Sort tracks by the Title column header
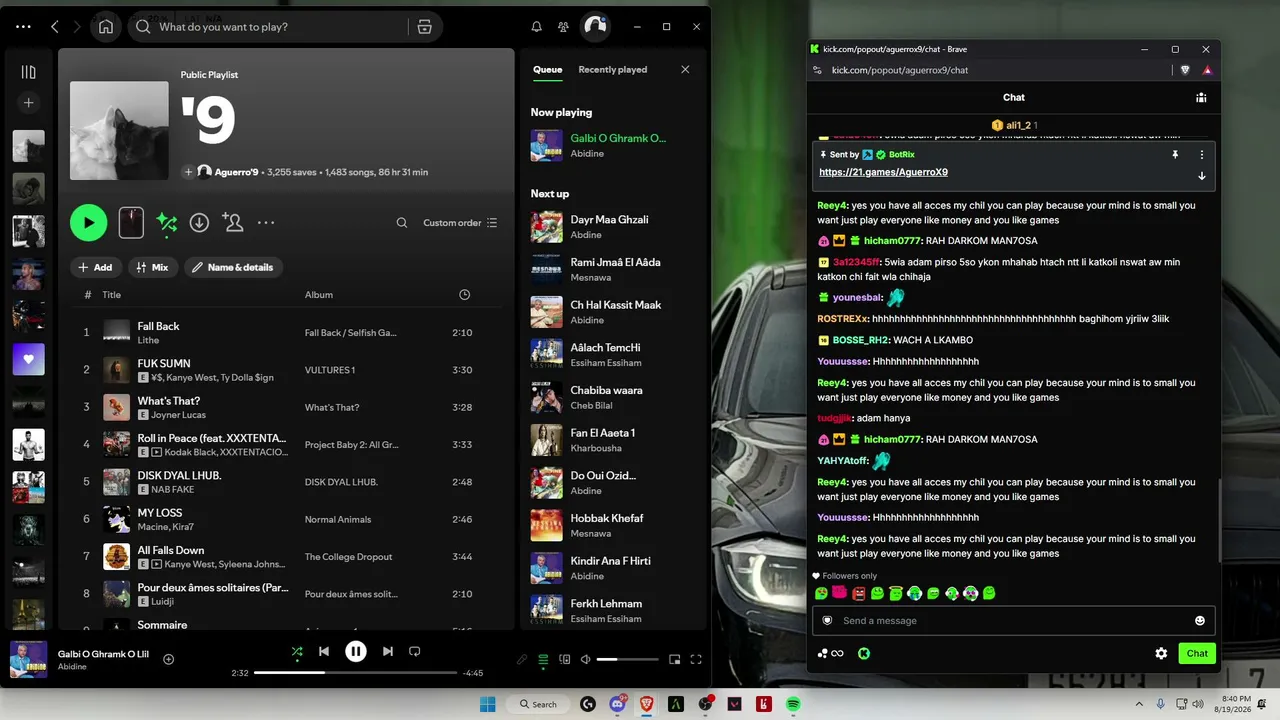 point(112,295)
